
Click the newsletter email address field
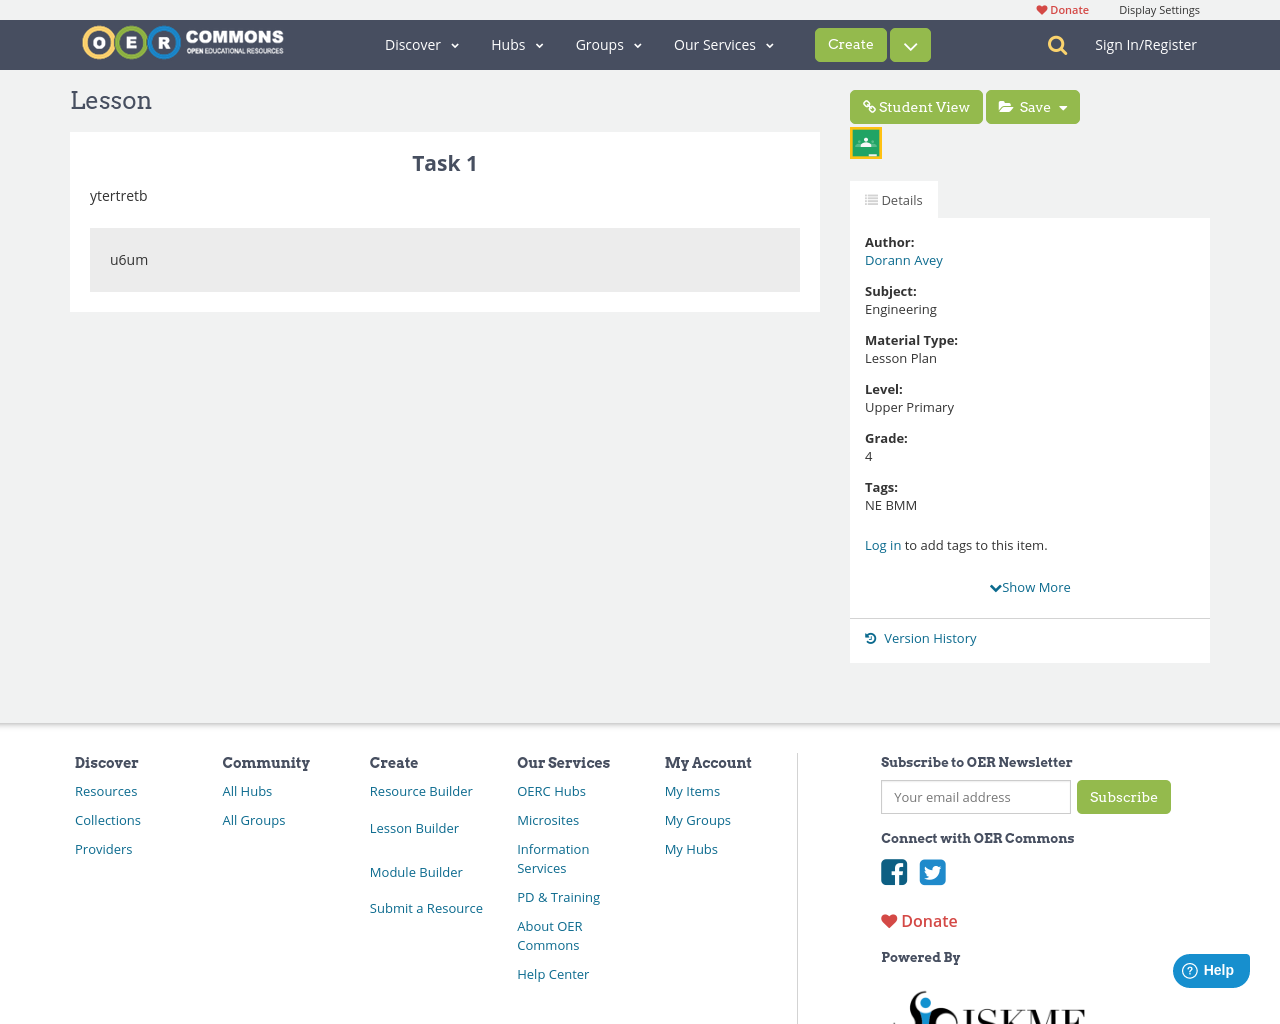coord(975,797)
